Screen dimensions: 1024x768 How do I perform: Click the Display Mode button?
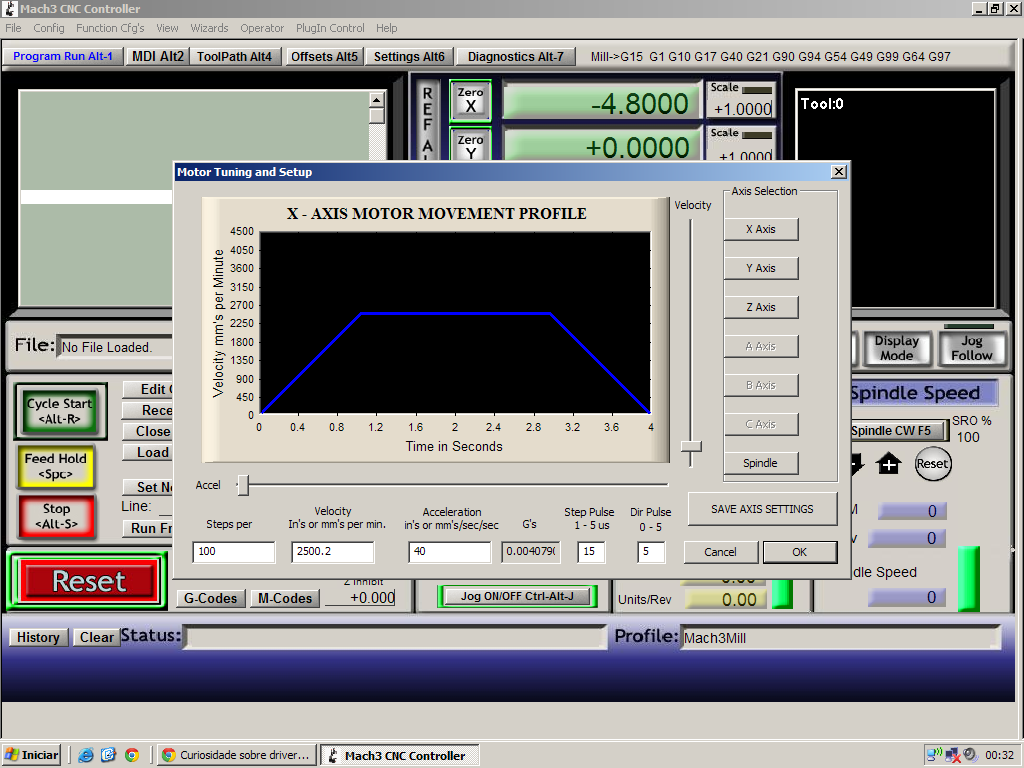pos(897,348)
